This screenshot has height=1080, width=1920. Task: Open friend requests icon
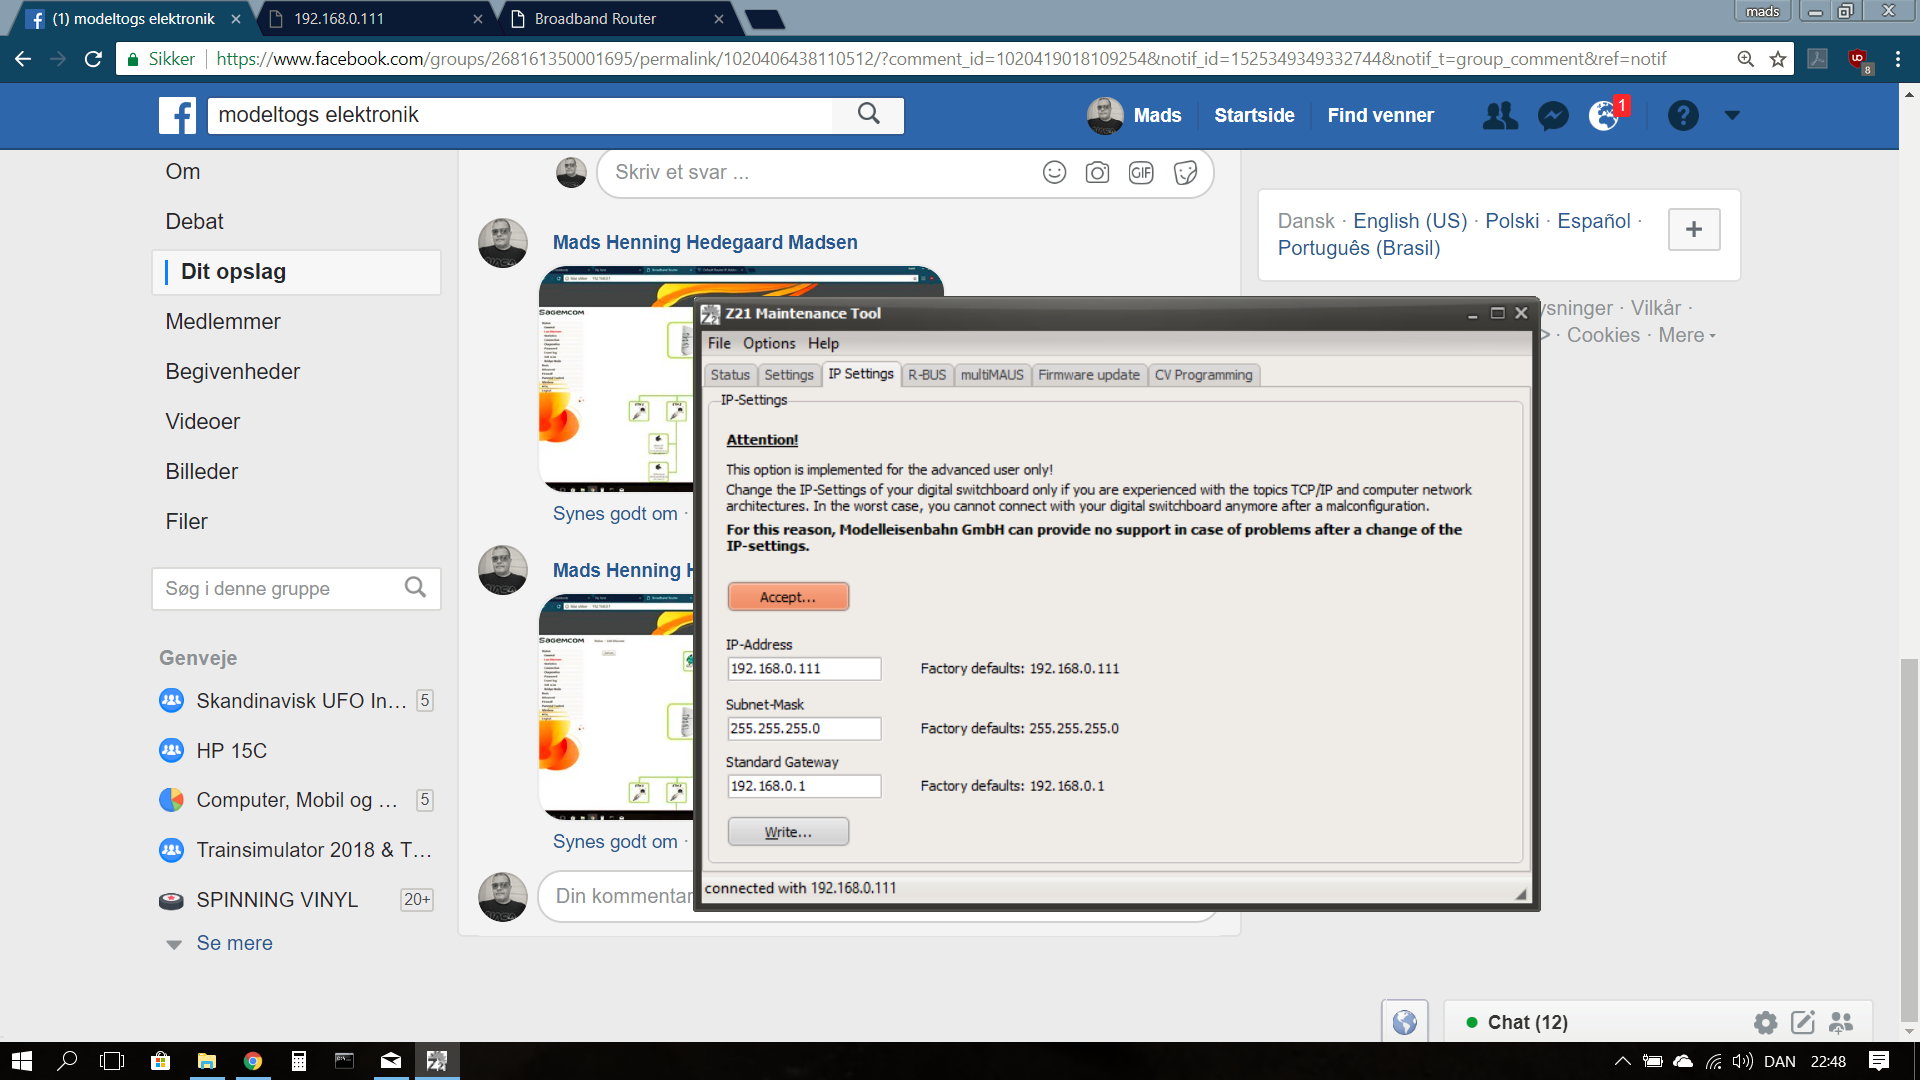(1500, 116)
